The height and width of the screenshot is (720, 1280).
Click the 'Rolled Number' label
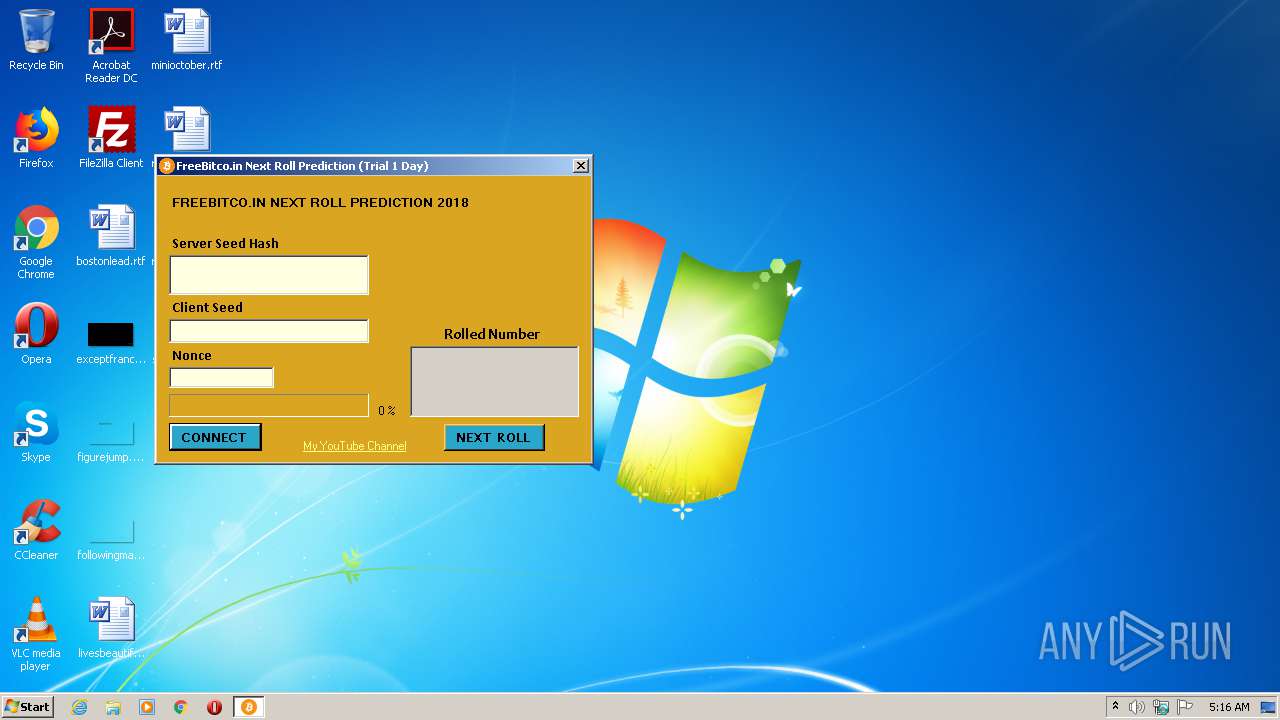click(492, 334)
